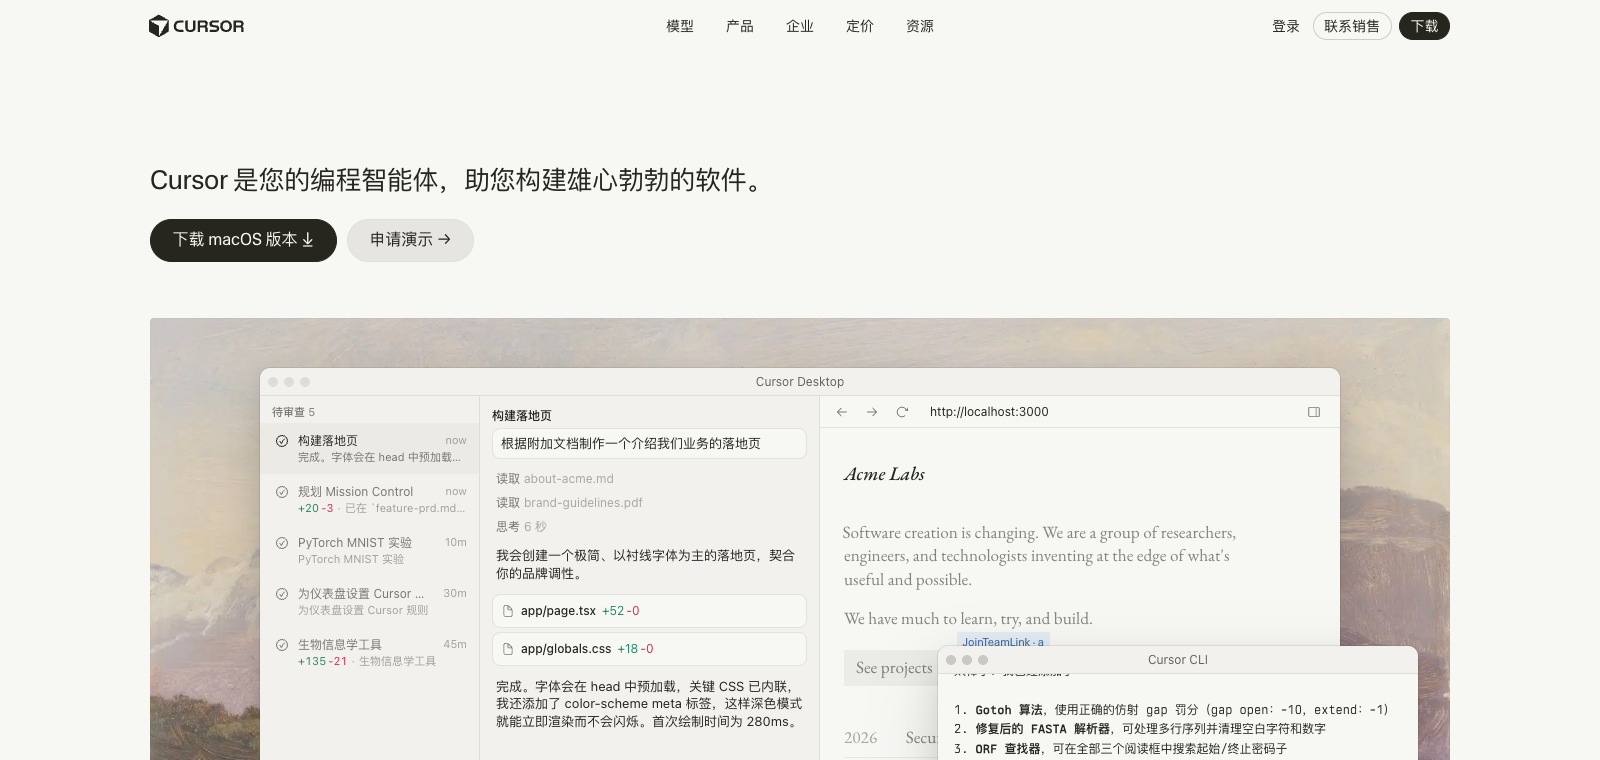
Task: Click the http://localhost:3000 address field
Action: pyautogui.click(x=989, y=412)
